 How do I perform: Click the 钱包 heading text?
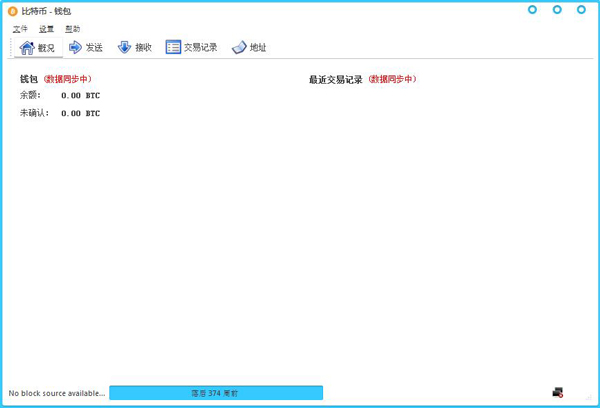point(29,79)
